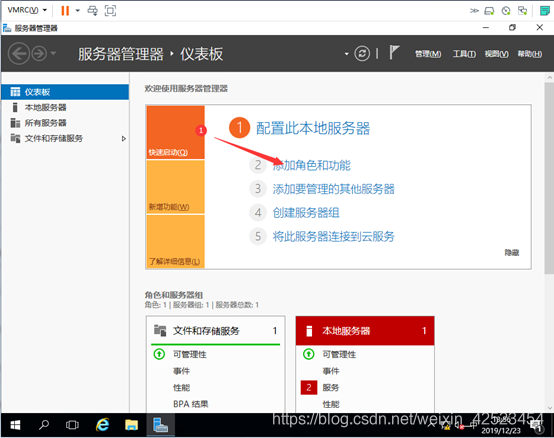554x438 pixels.
Task: Select 所有服务器 in the left navigation
Action: tap(65, 123)
